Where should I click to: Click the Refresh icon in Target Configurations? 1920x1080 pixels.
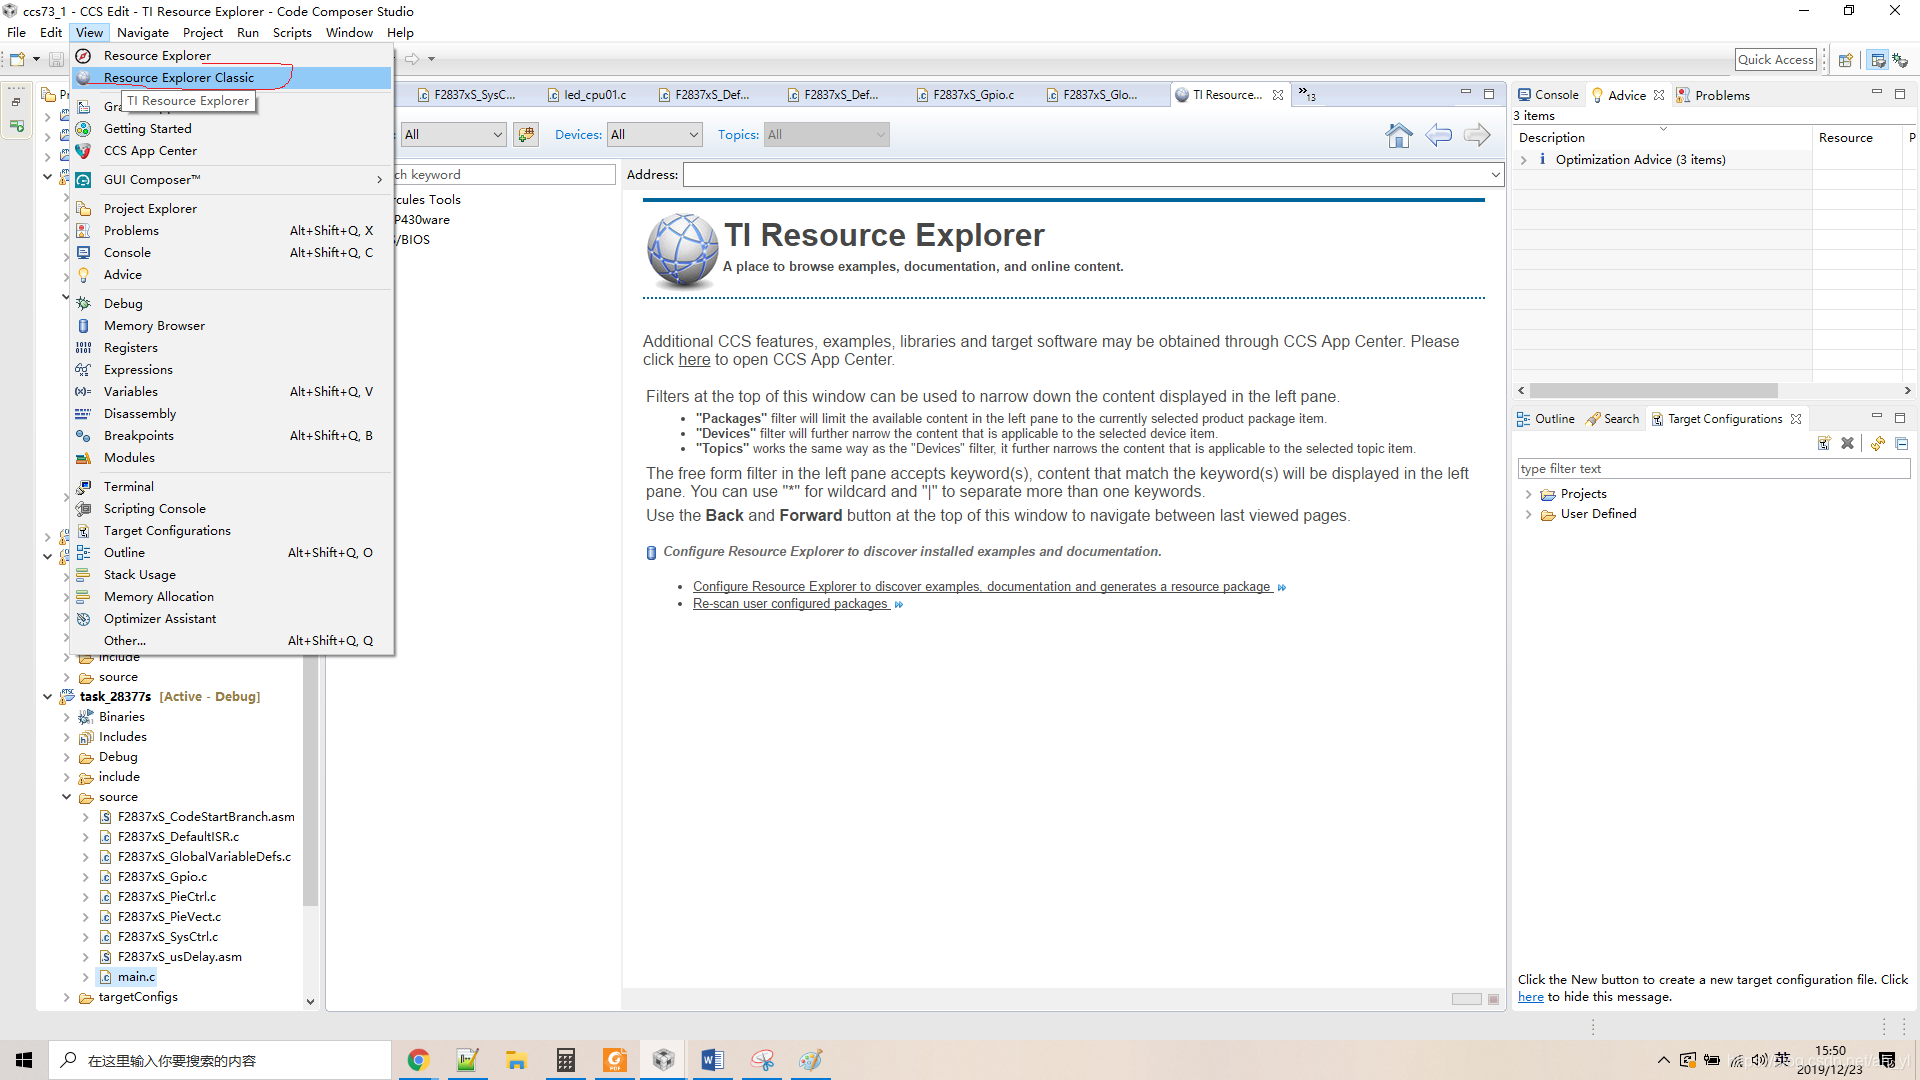tap(1878, 443)
